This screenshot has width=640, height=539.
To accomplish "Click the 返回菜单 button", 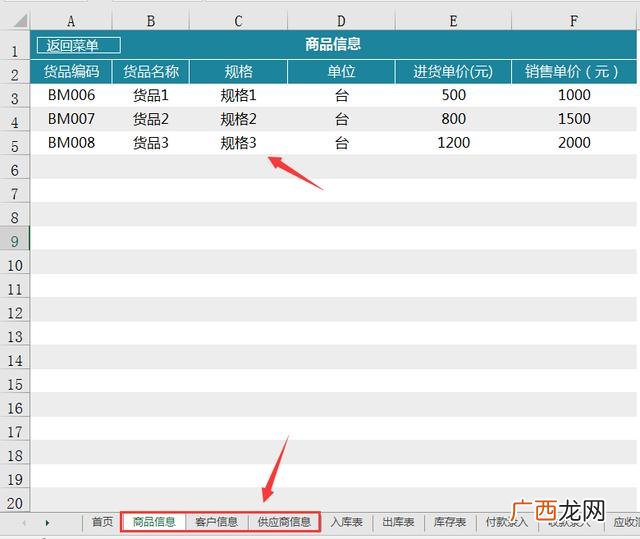I will [x=78, y=45].
